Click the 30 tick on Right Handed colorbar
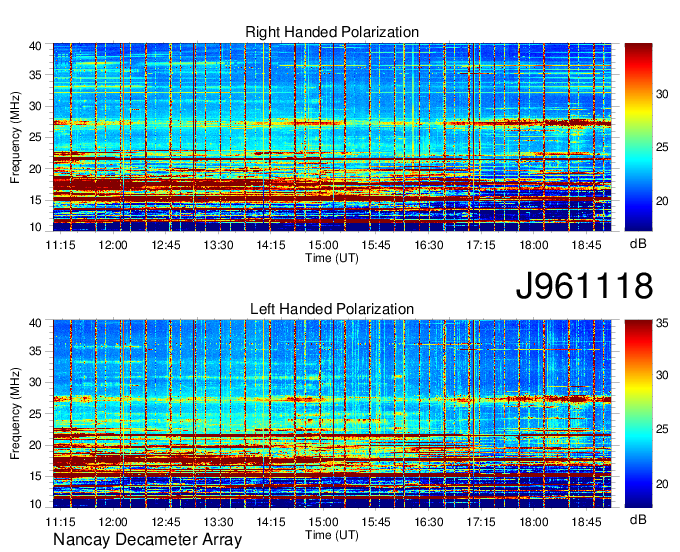 [x=662, y=94]
